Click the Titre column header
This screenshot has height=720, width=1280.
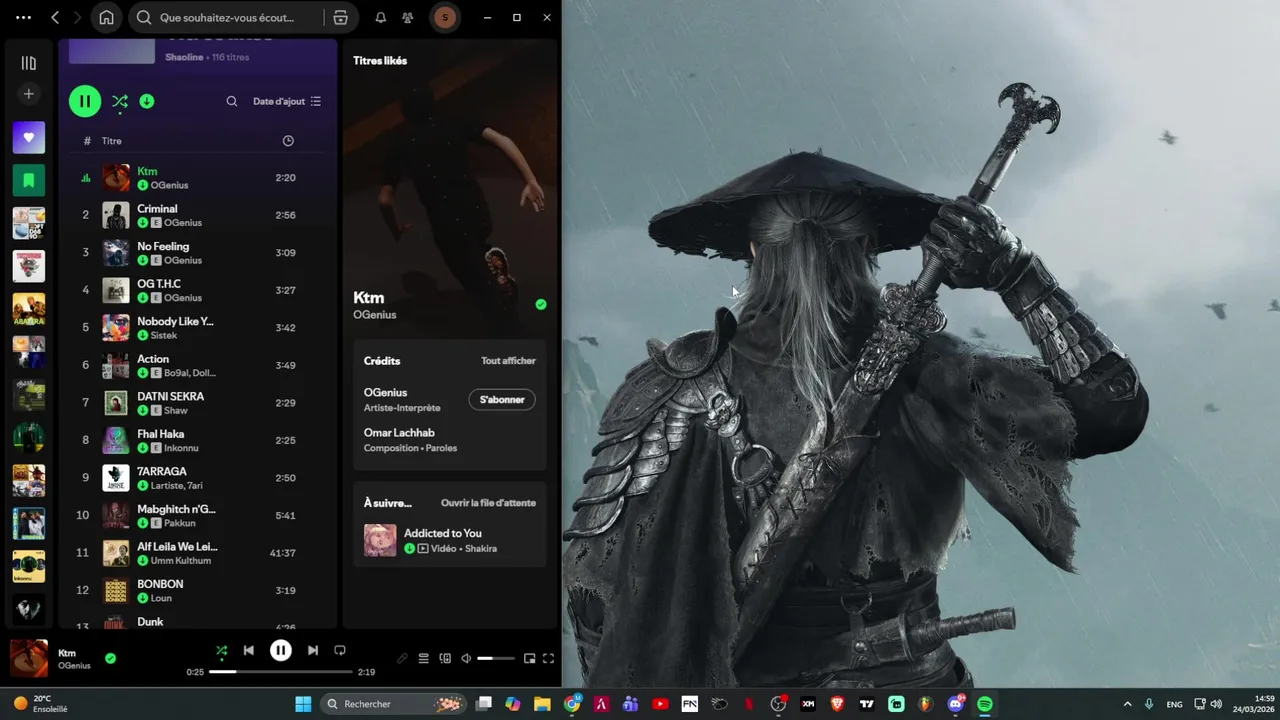111,141
